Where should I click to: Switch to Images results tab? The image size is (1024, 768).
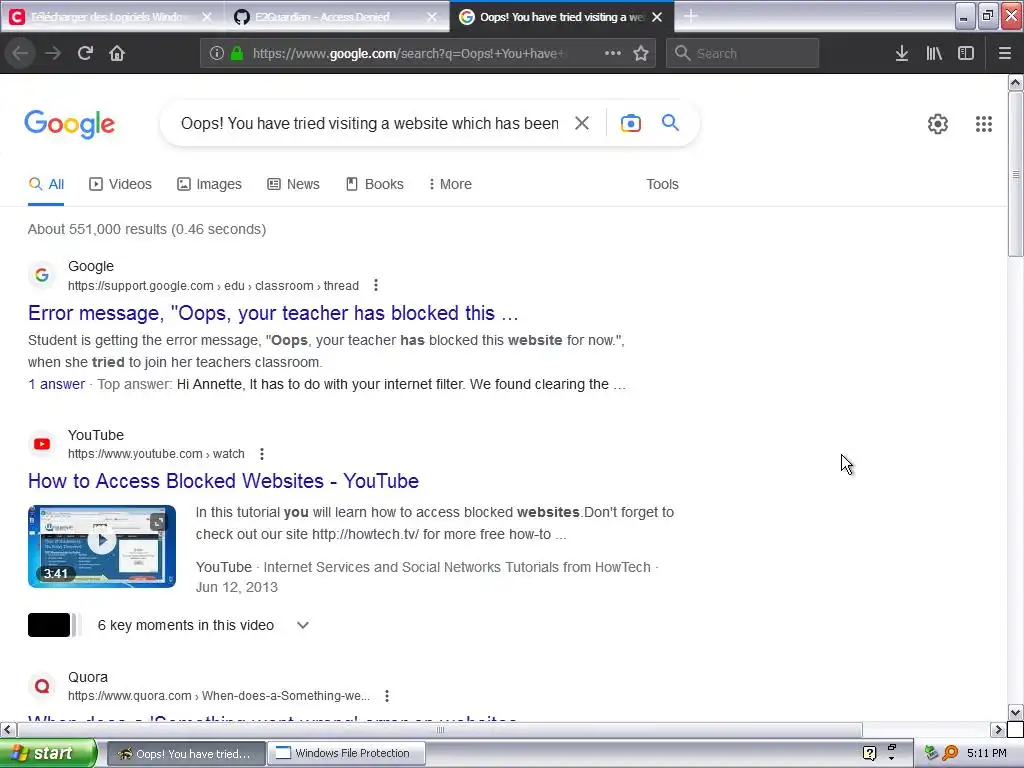(x=209, y=184)
